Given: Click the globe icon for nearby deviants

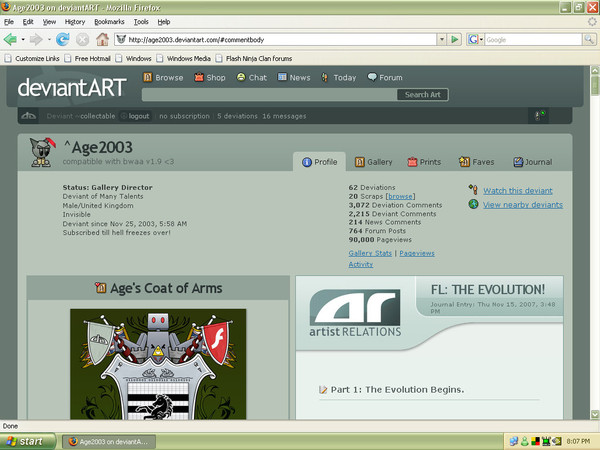Looking at the screenshot, I should coord(473,204).
